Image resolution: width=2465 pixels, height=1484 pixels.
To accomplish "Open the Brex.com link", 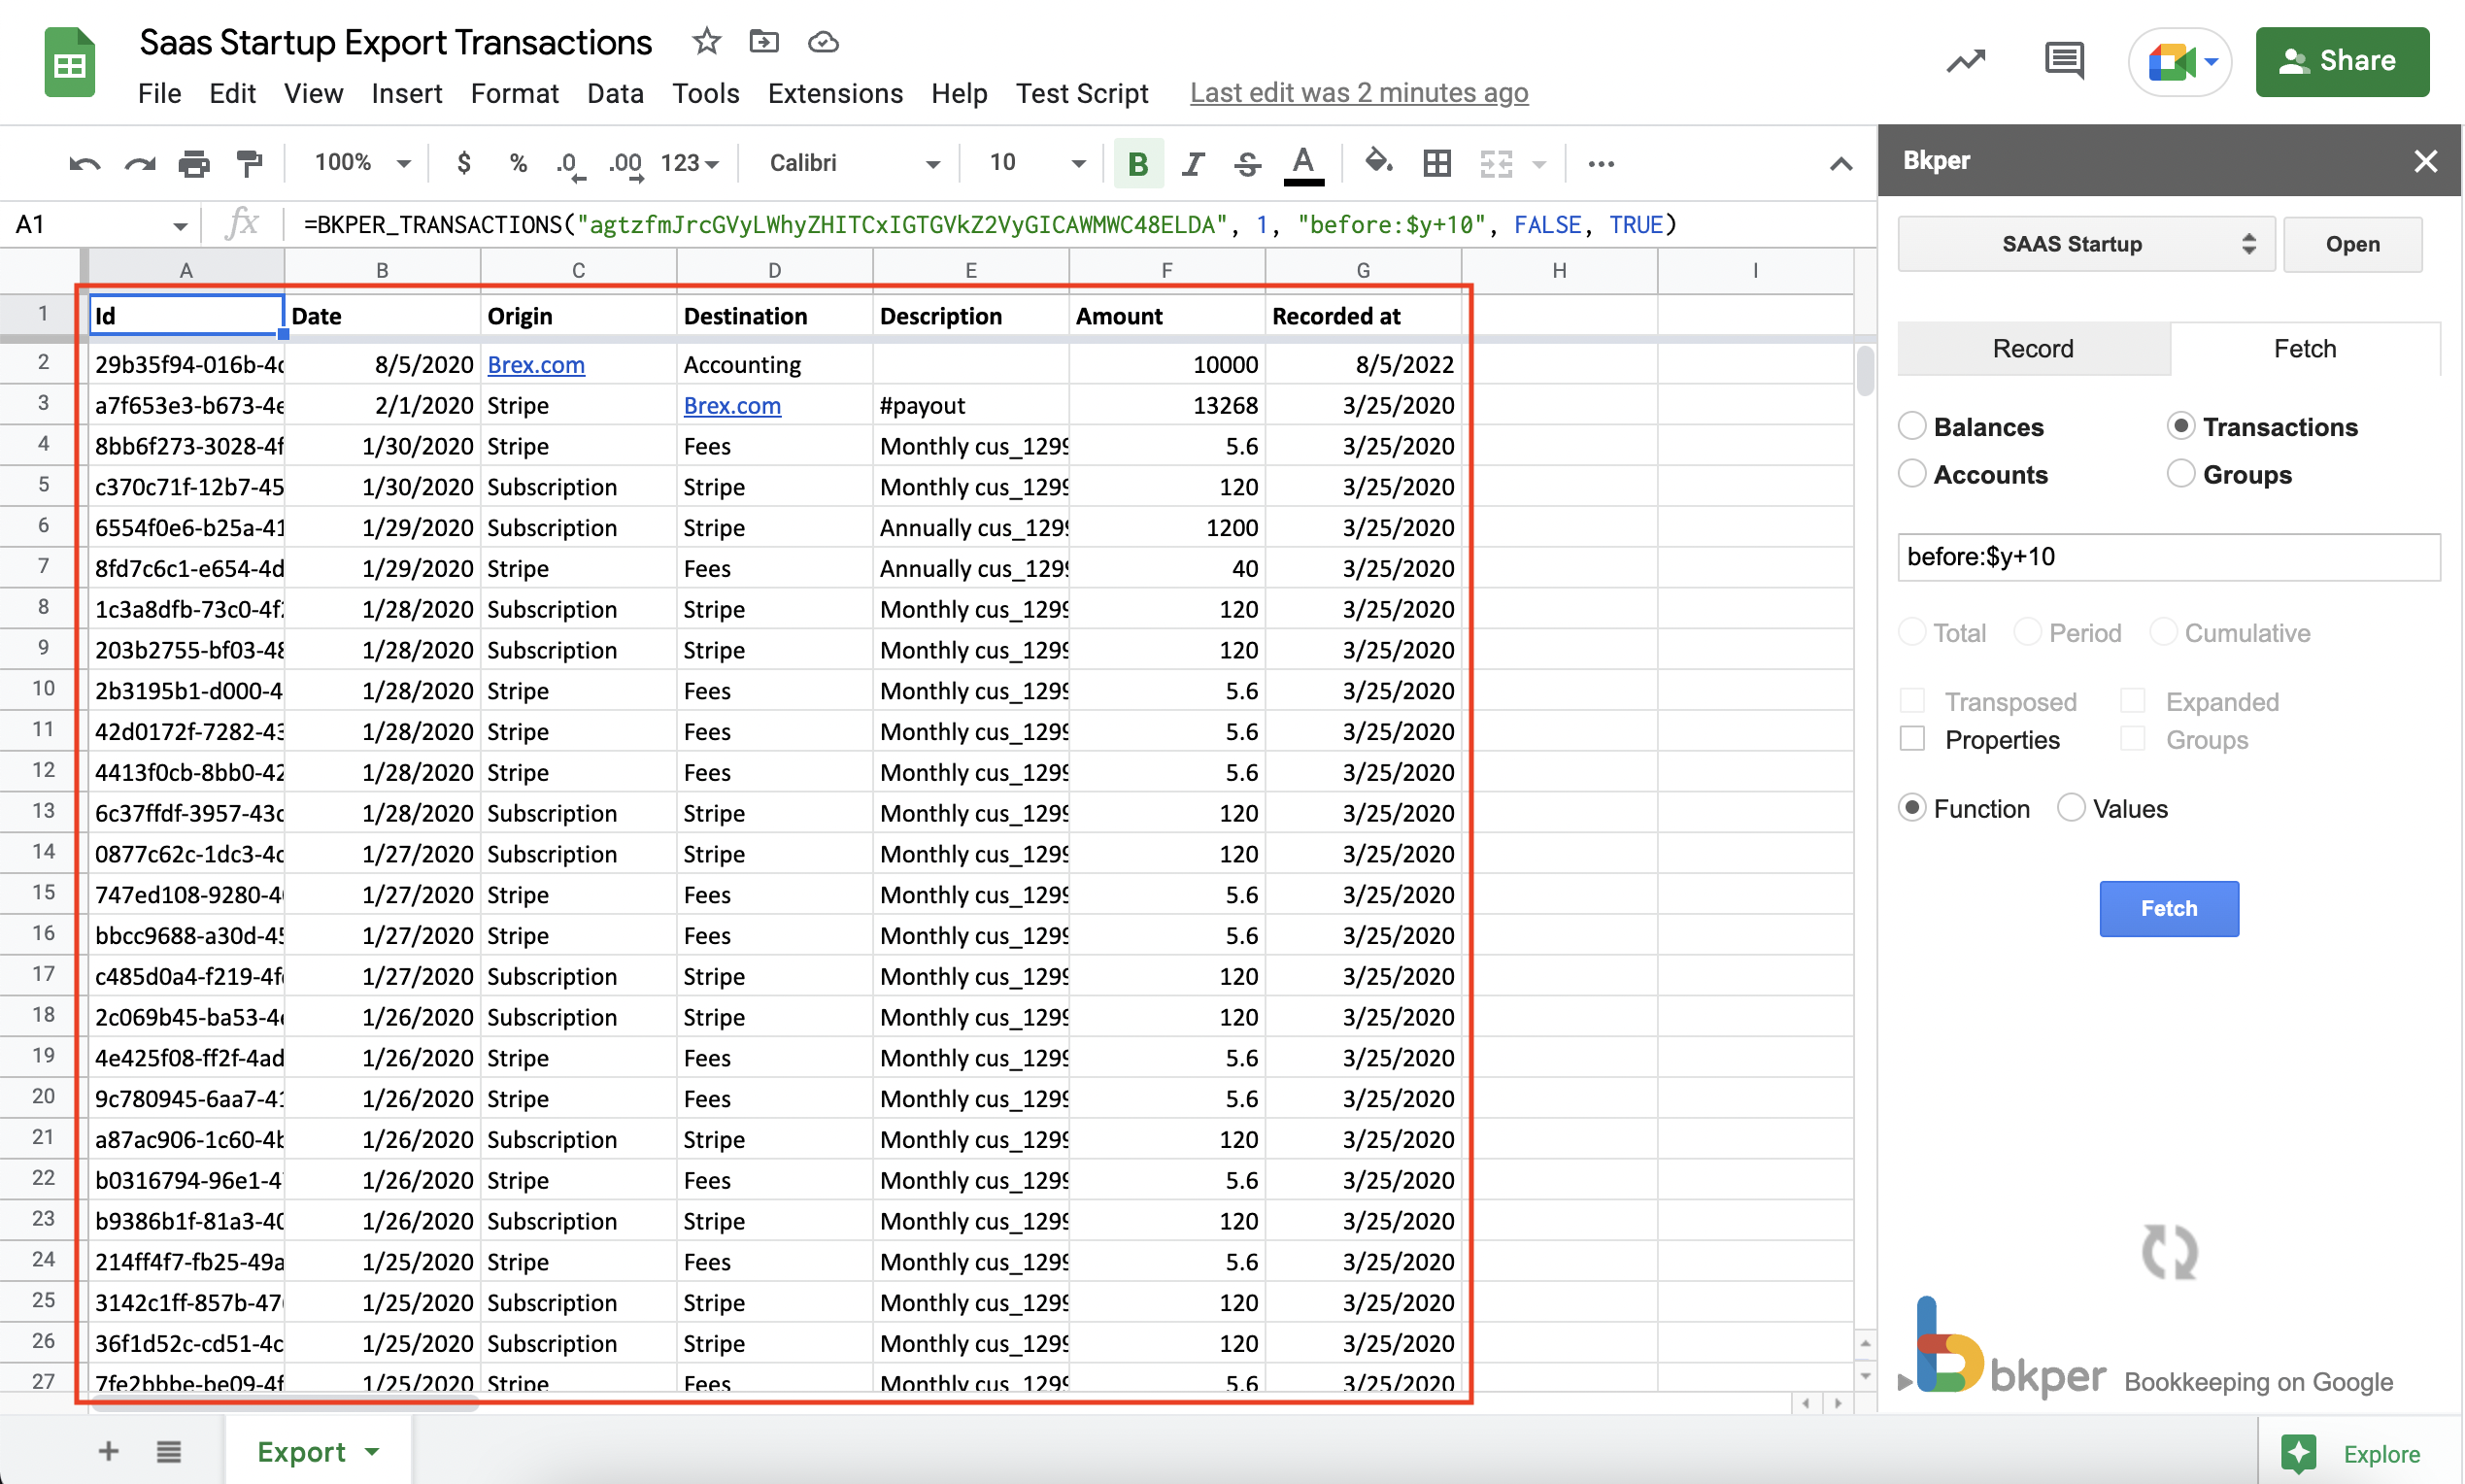I will [536, 364].
